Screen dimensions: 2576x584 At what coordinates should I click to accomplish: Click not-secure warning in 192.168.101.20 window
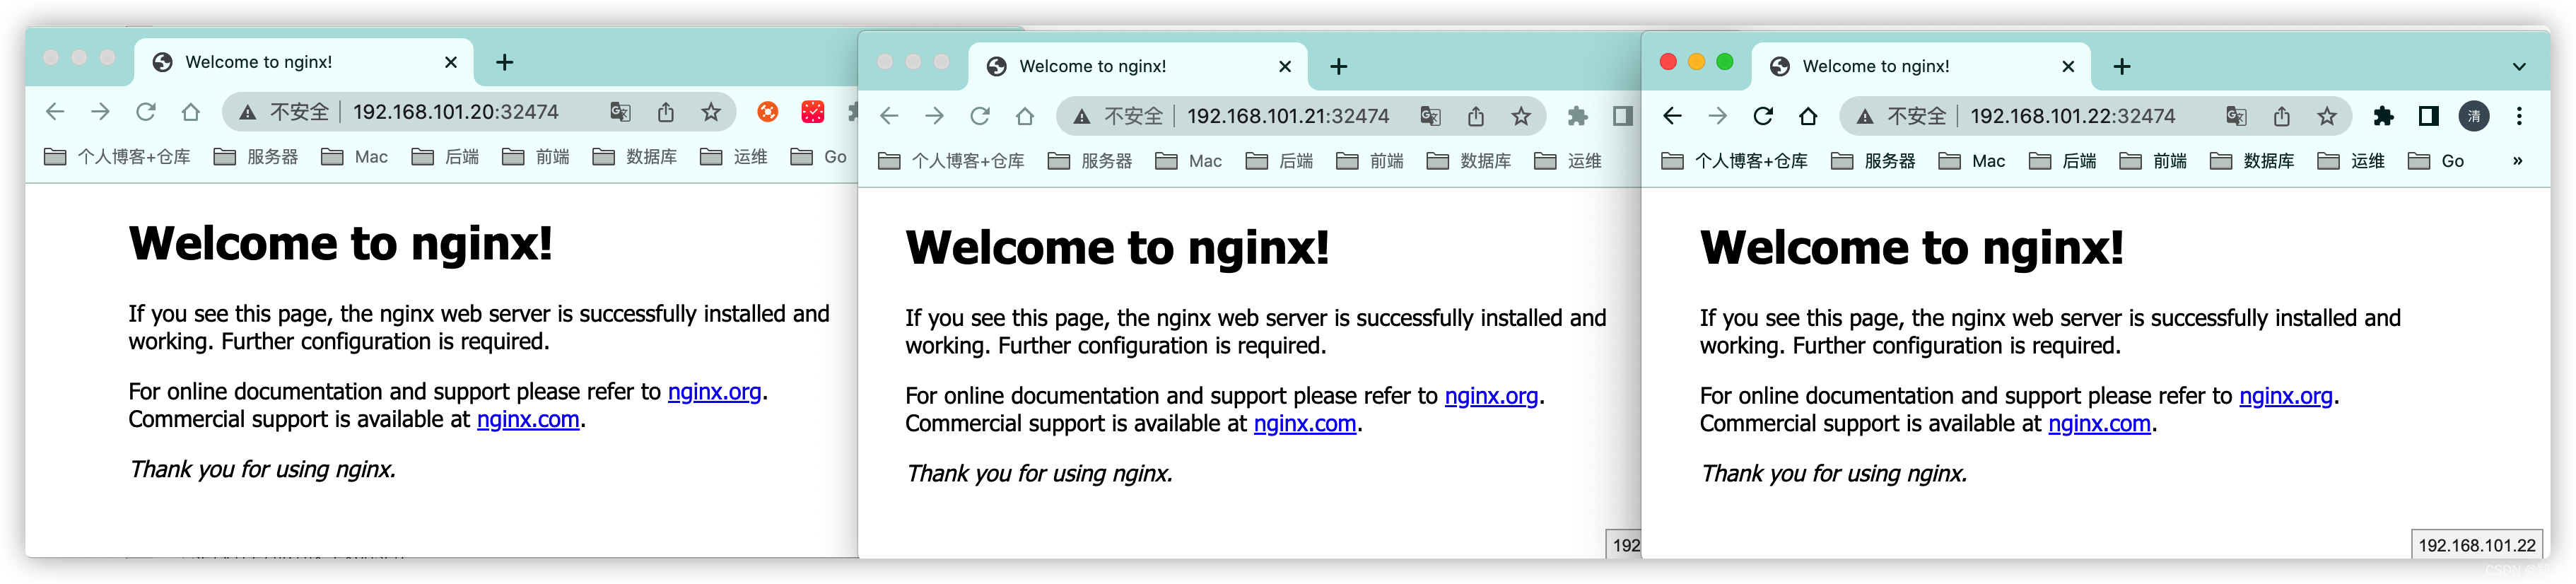click(284, 112)
